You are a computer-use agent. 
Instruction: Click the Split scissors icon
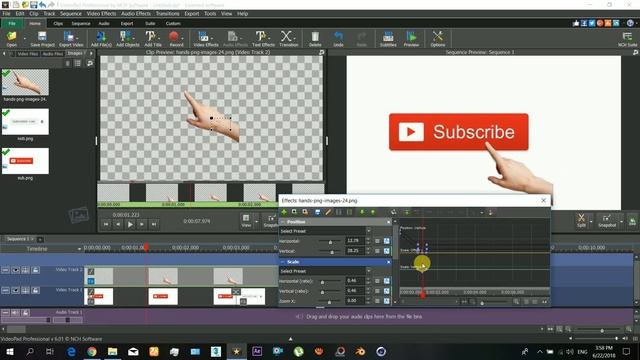pos(581,218)
